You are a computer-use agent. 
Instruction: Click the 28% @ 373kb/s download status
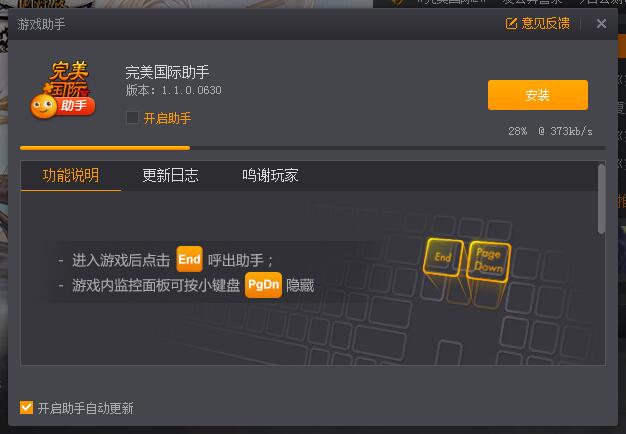[550, 131]
